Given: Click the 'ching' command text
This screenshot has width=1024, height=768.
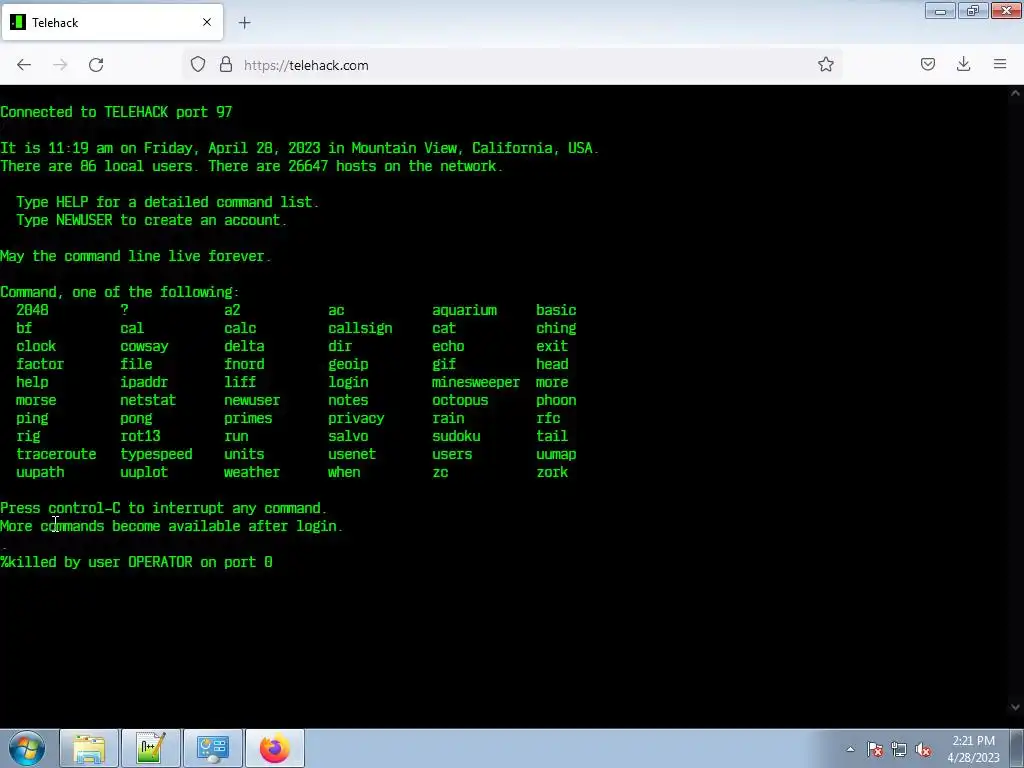Looking at the screenshot, I should click(x=556, y=328).
